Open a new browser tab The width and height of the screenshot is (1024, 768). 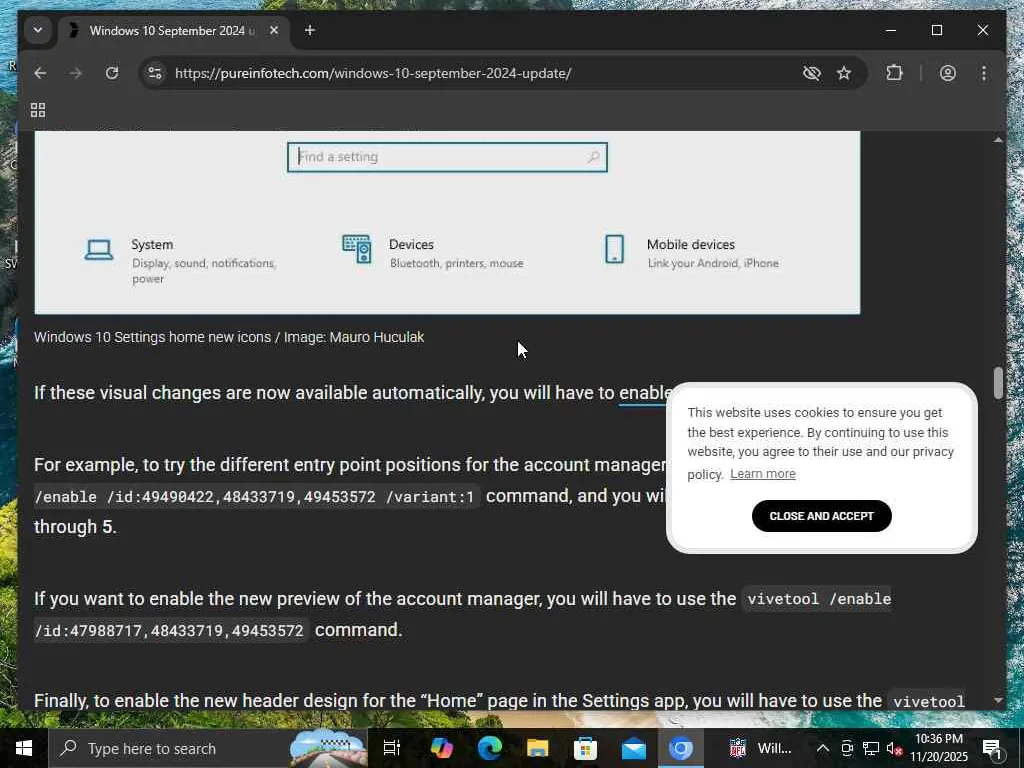click(310, 31)
